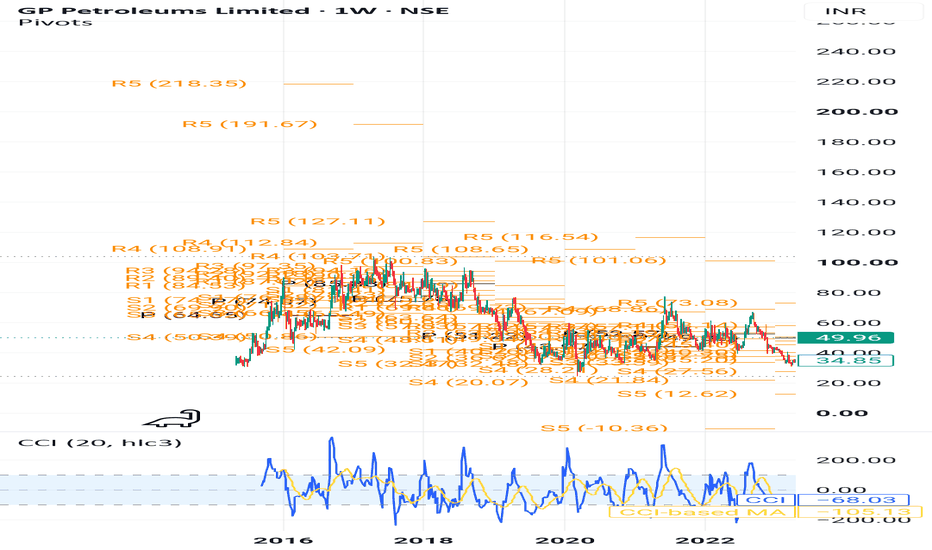Click the 0.00 price axis label
Image resolution: width=932 pixels, height=550 pixels.
coord(842,413)
